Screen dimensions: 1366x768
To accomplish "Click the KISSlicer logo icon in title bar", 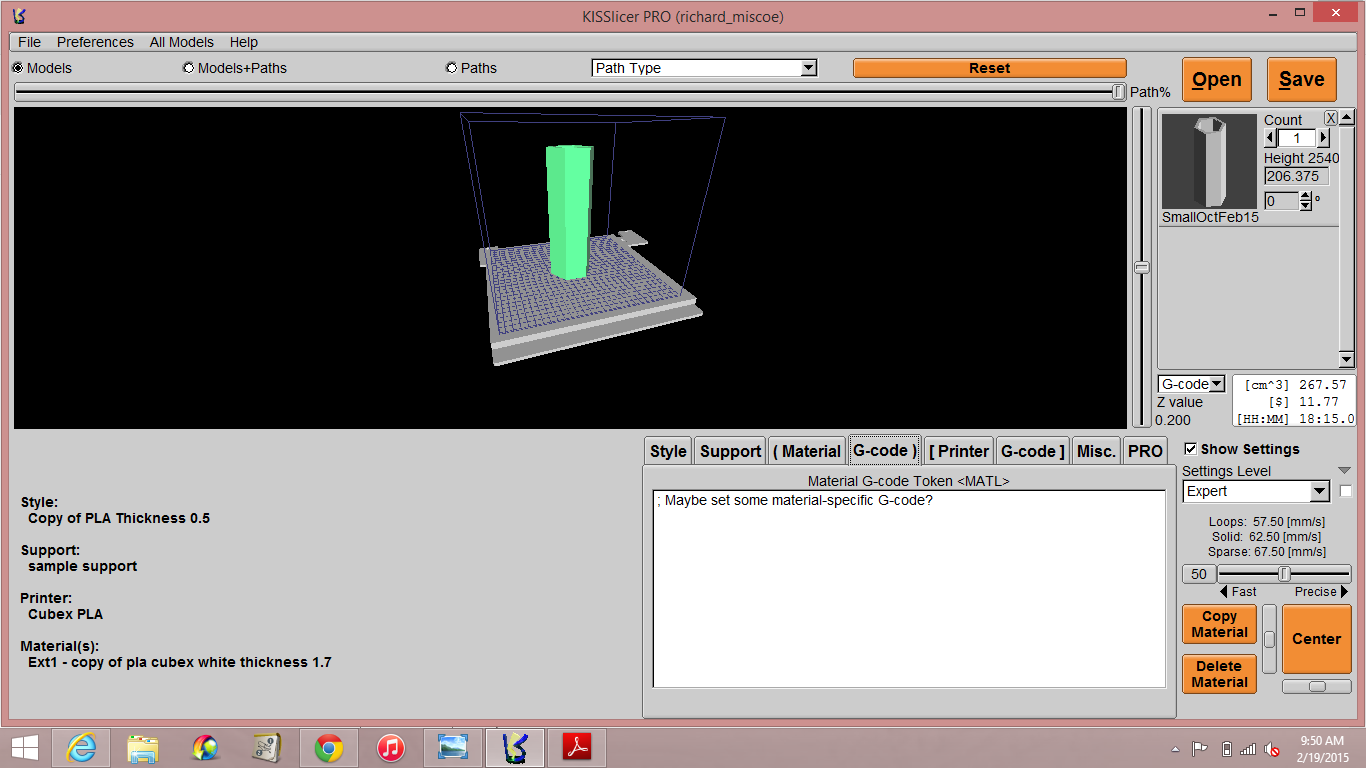I will (19, 16).
